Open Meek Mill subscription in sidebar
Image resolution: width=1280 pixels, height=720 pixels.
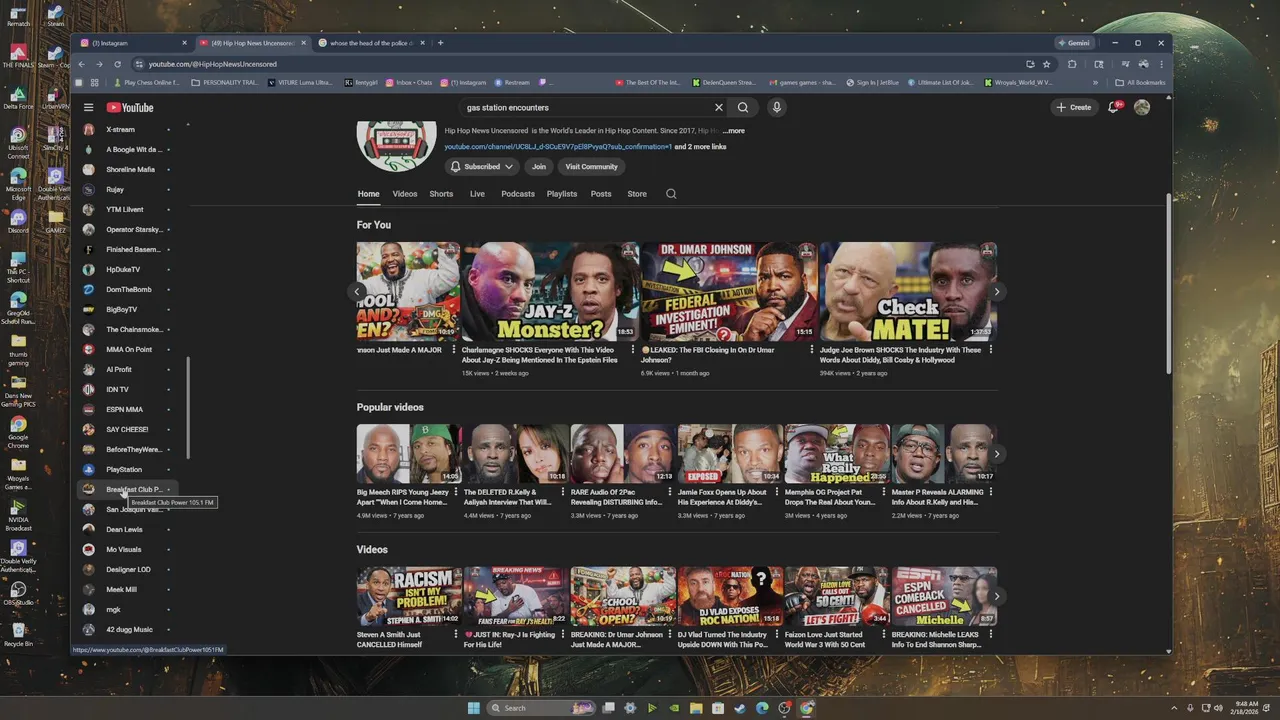click(128, 589)
